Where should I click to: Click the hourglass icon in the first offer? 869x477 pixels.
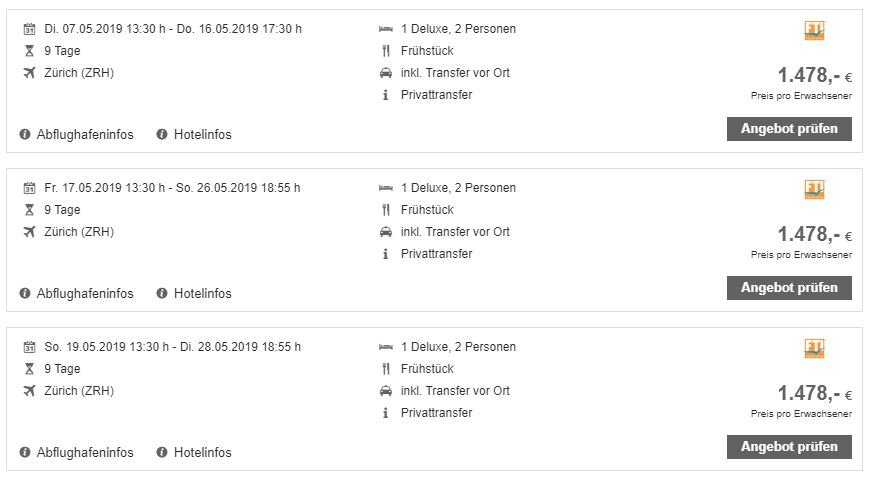(29, 51)
